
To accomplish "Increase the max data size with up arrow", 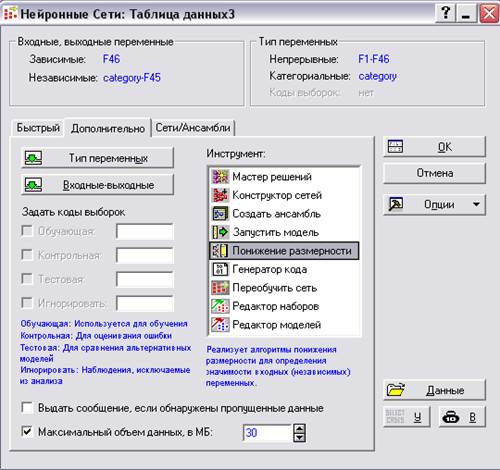I will (300, 428).
